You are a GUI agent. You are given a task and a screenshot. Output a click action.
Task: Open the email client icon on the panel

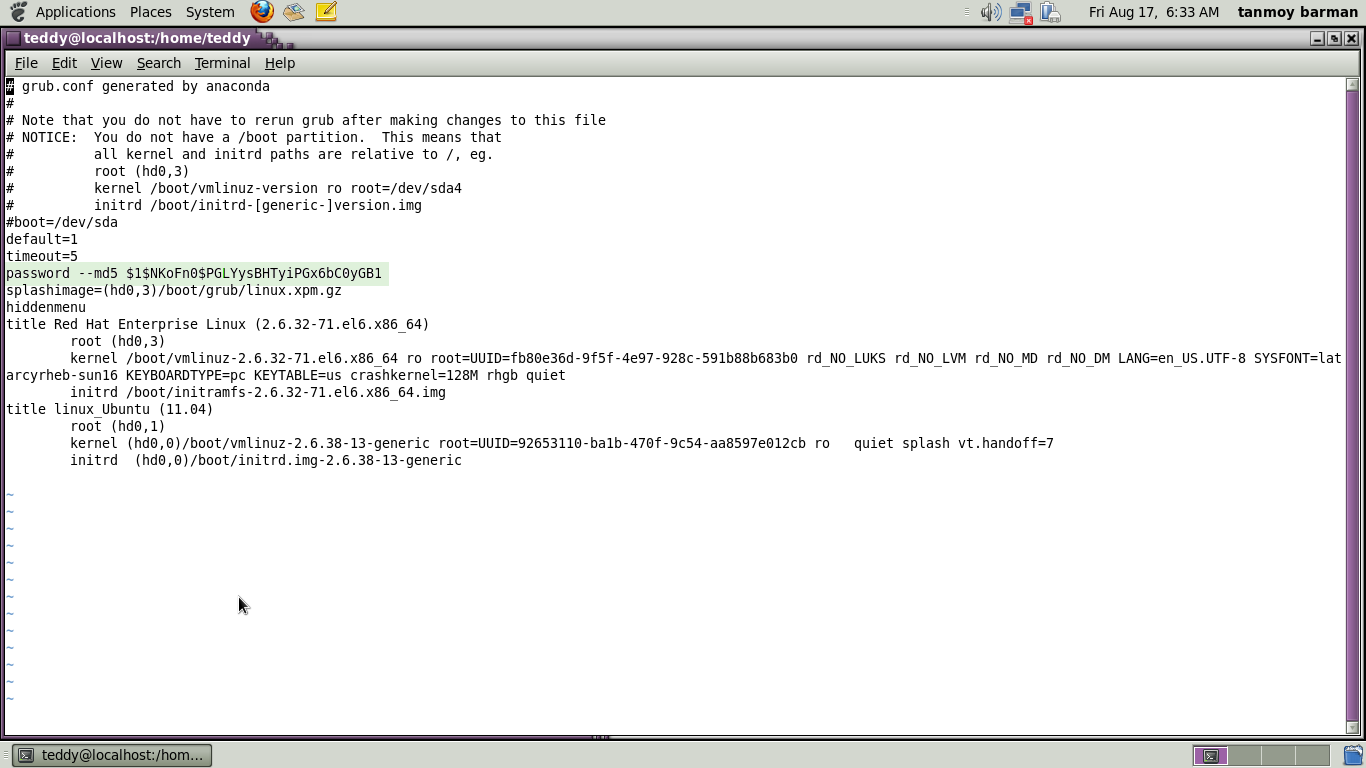(x=293, y=12)
